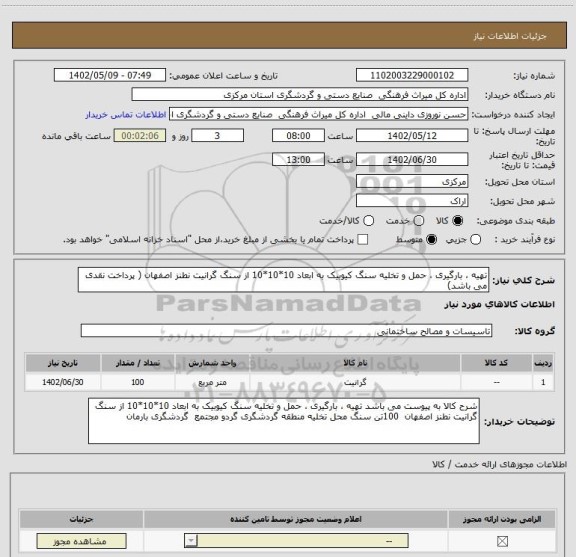This screenshot has height=557, width=576.
Task: Click the buyer notes text area
Action: pyautogui.click(x=284, y=421)
